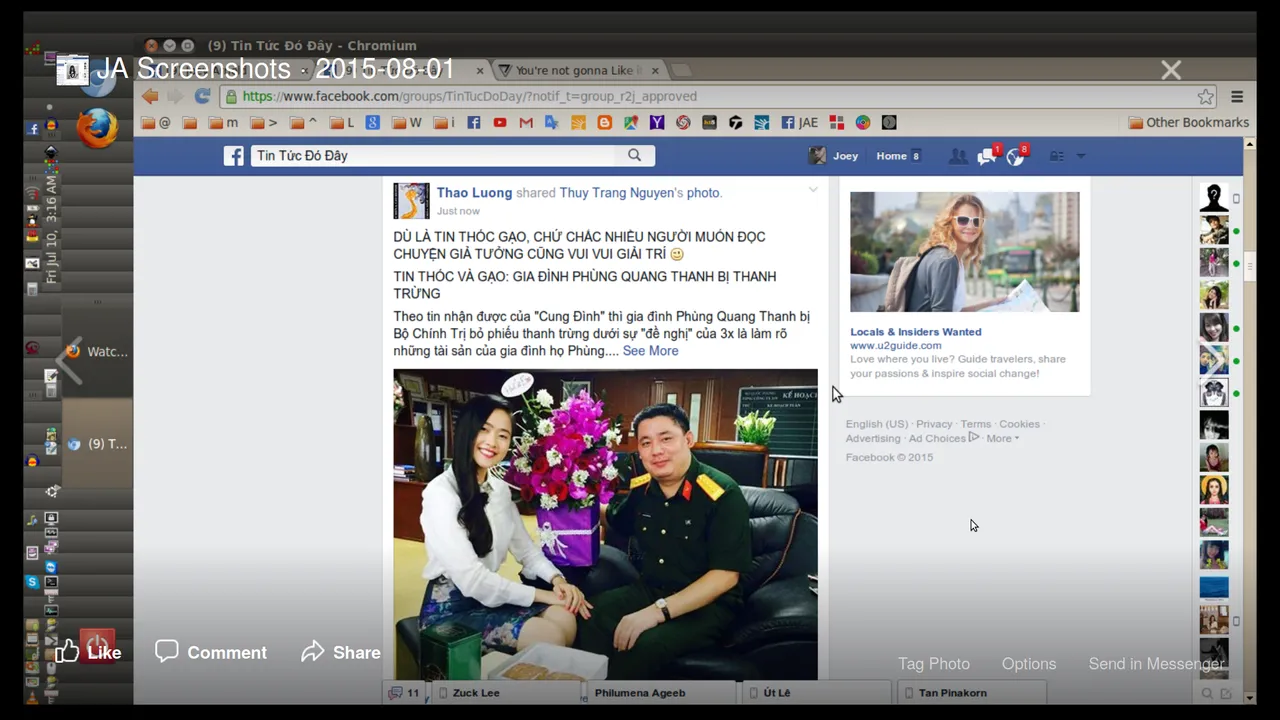This screenshot has height=720, width=1280.
Task: Reload the page with the refresh icon
Action: click(x=202, y=96)
